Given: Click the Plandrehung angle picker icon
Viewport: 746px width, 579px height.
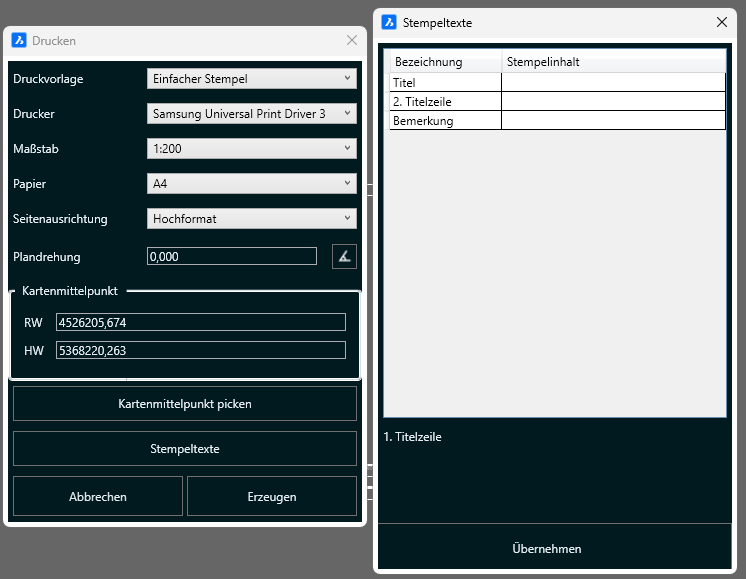Looking at the screenshot, I should (344, 256).
